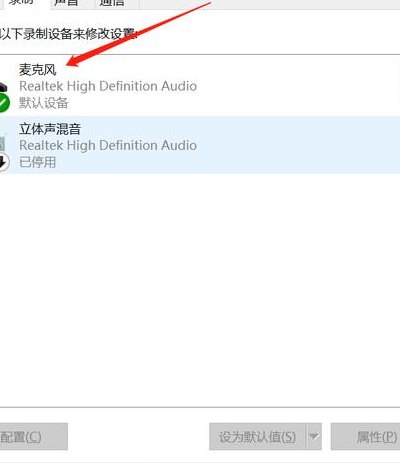
Task: Open 属性(P) for the selected device
Action: [365, 436]
